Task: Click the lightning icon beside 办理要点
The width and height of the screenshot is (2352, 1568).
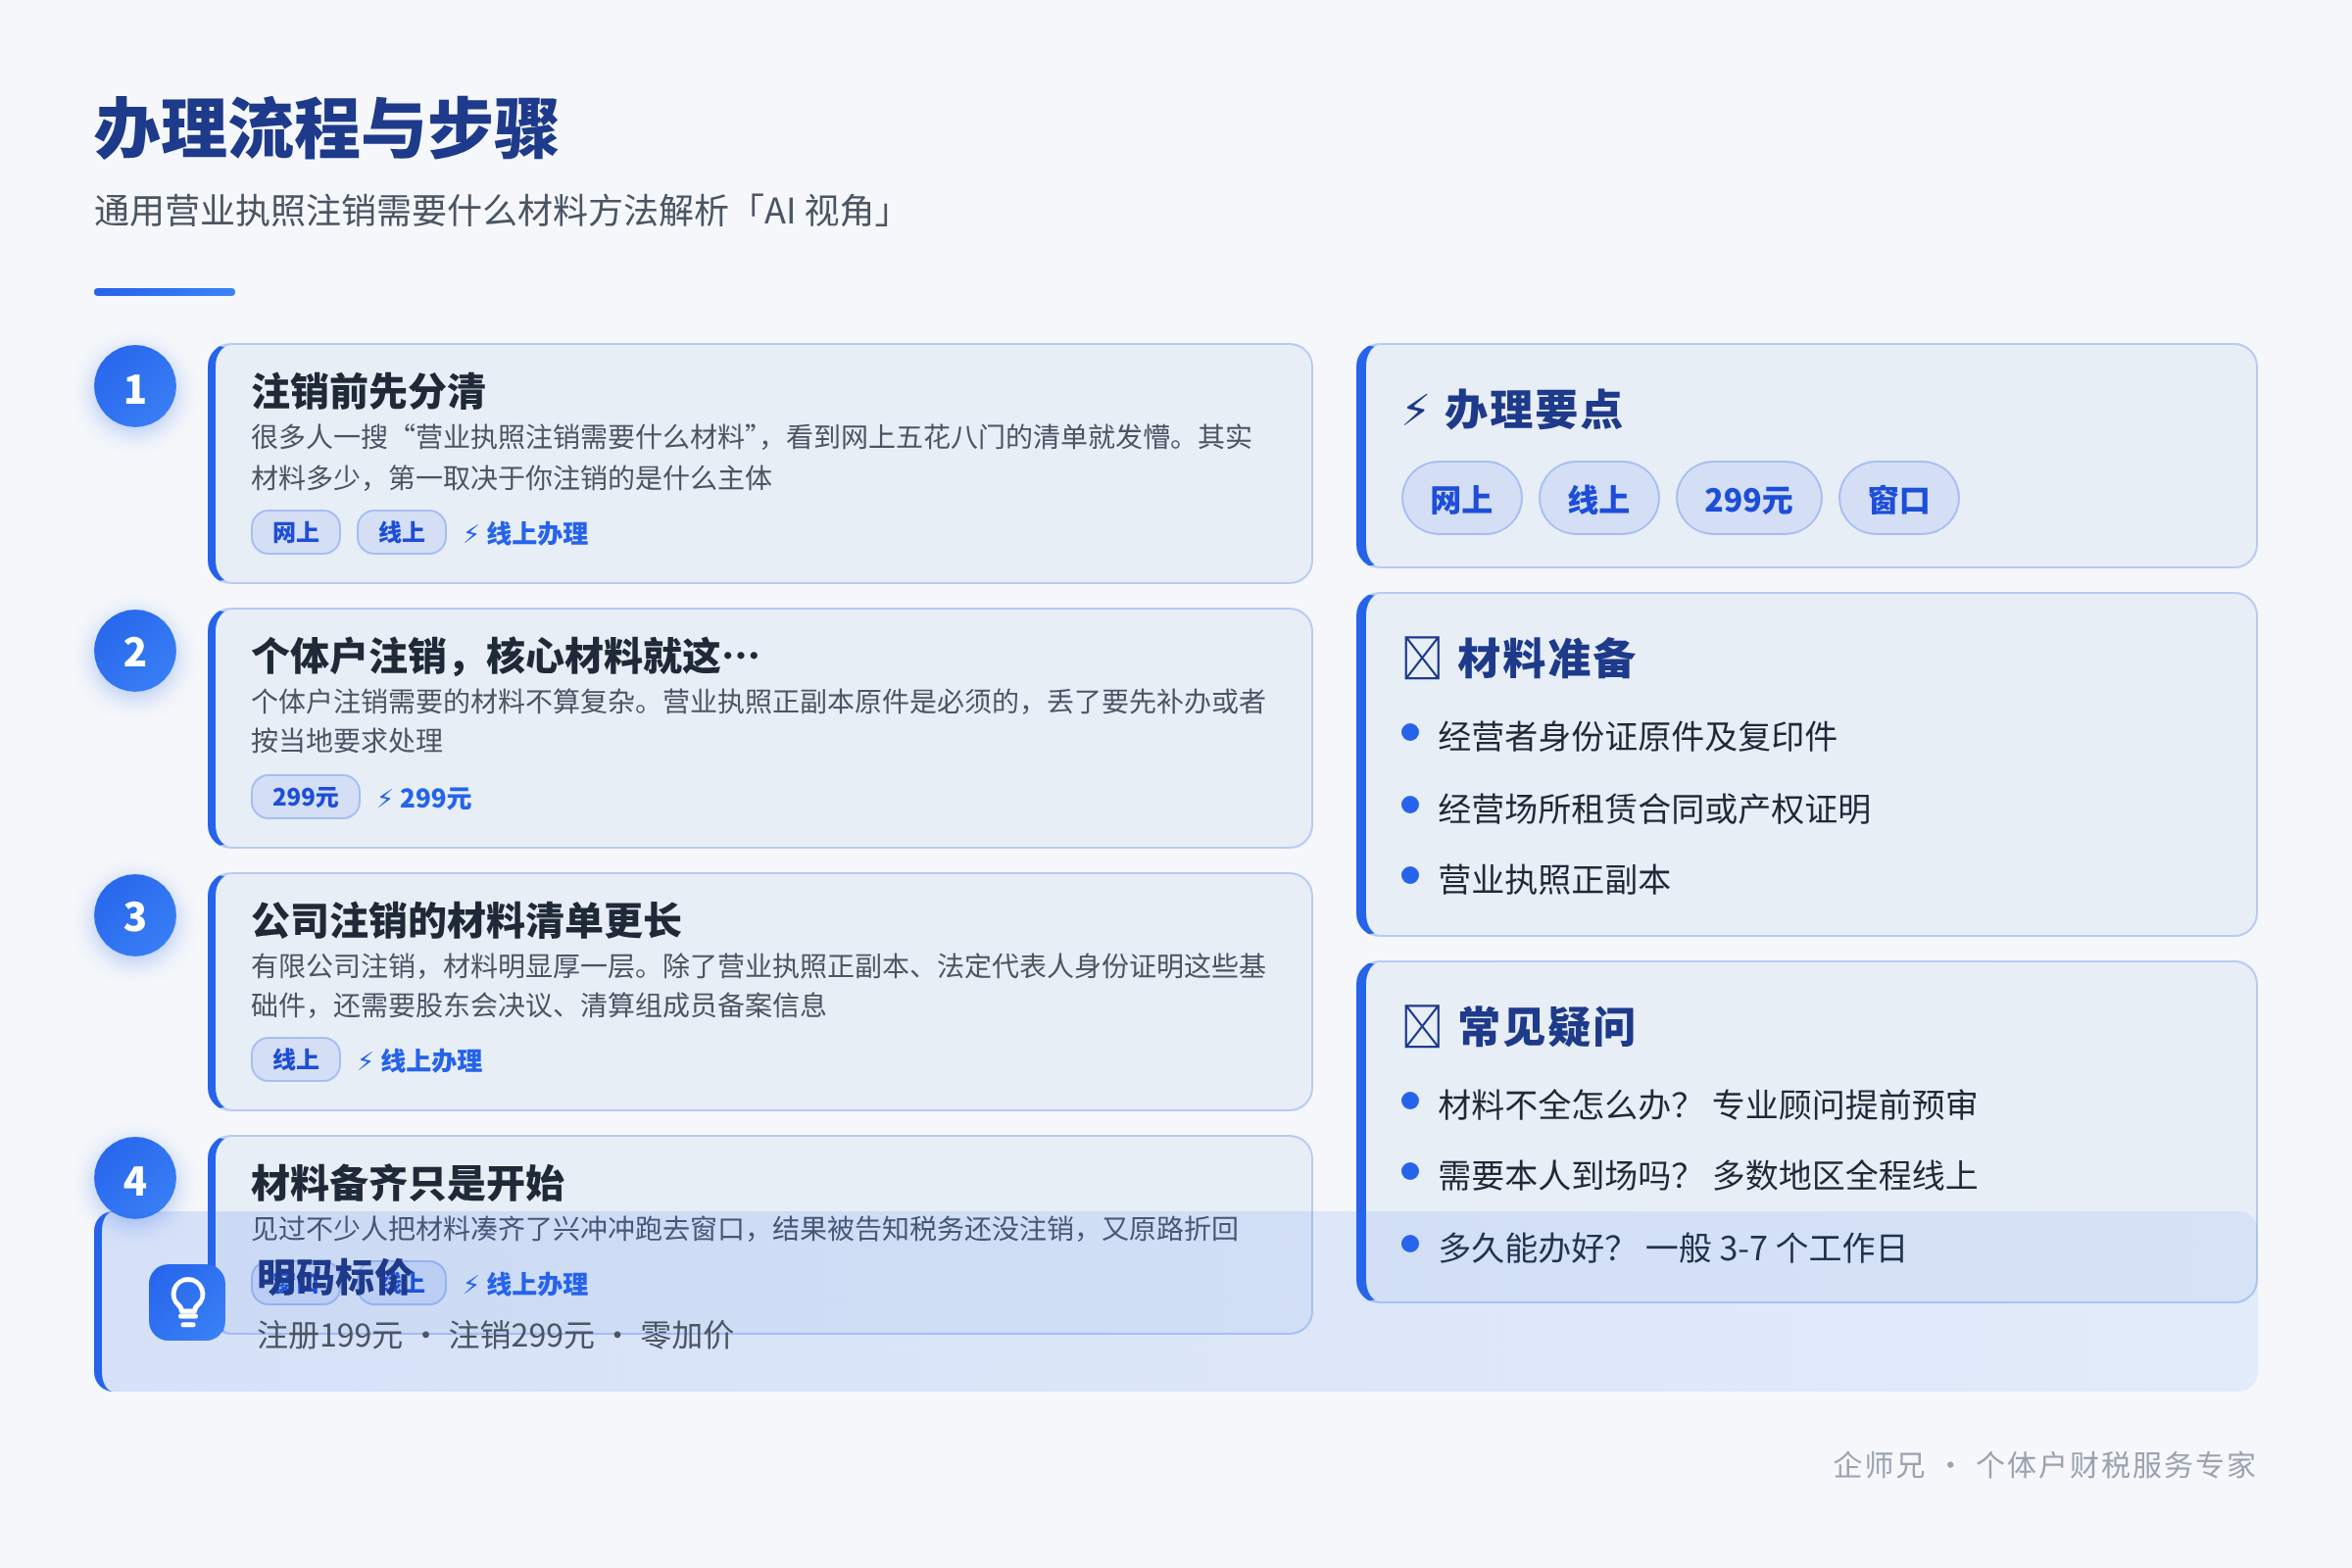Action: 1415,410
